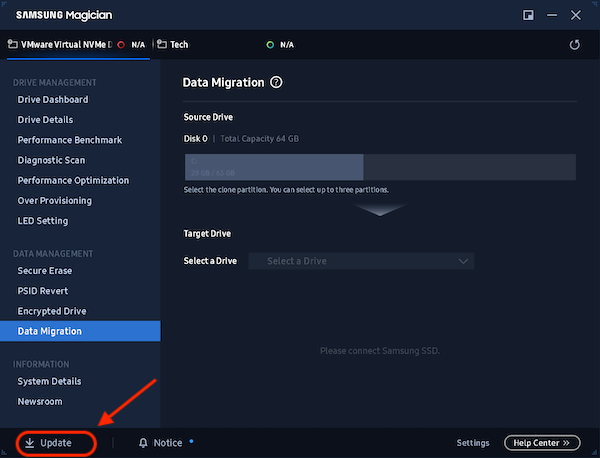This screenshot has width=600, height=458.
Task: Click the Please connect Samsung SSD message
Action: point(380,351)
